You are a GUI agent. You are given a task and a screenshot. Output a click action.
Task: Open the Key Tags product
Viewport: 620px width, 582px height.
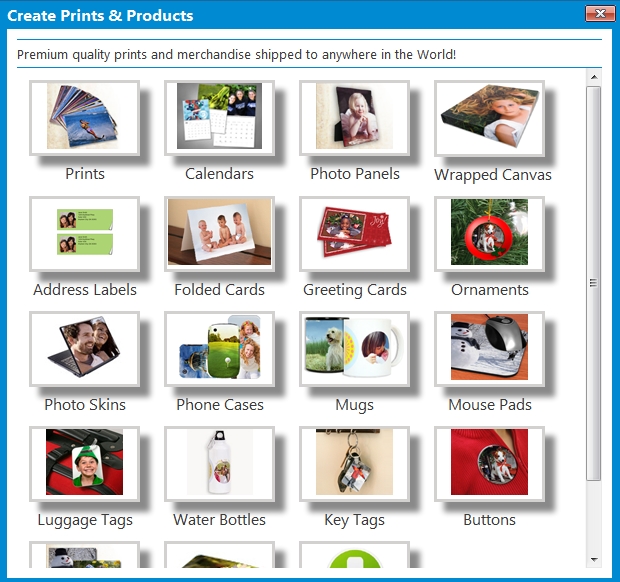point(354,463)
